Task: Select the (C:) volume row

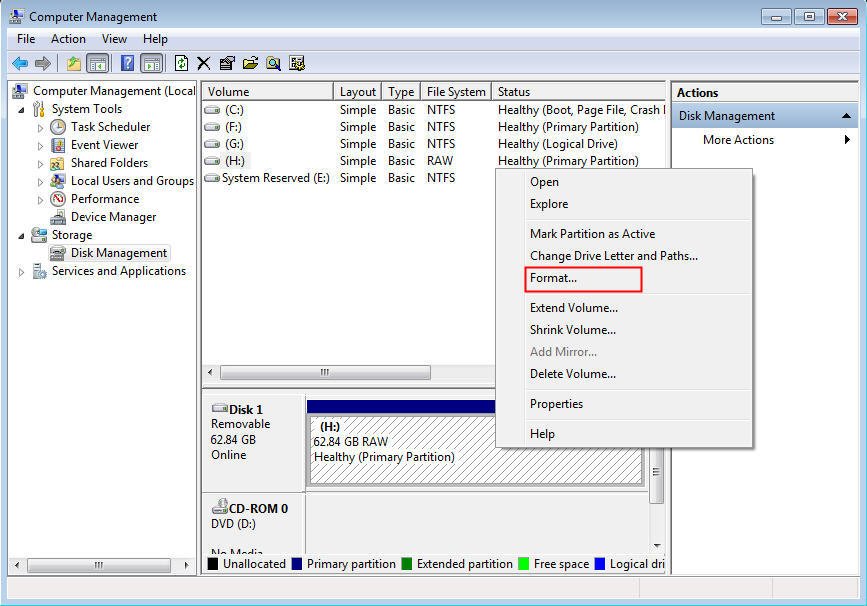Action: (434, 110)
